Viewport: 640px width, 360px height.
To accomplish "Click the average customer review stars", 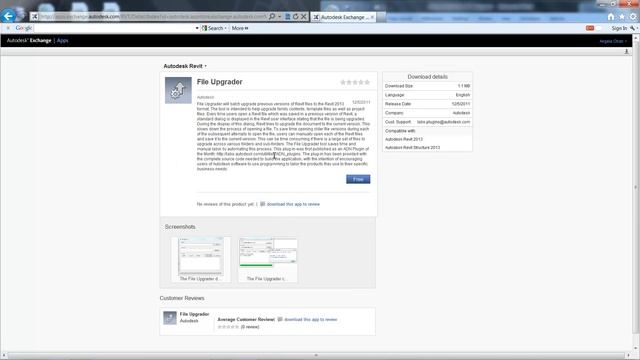I will (228, 327).
